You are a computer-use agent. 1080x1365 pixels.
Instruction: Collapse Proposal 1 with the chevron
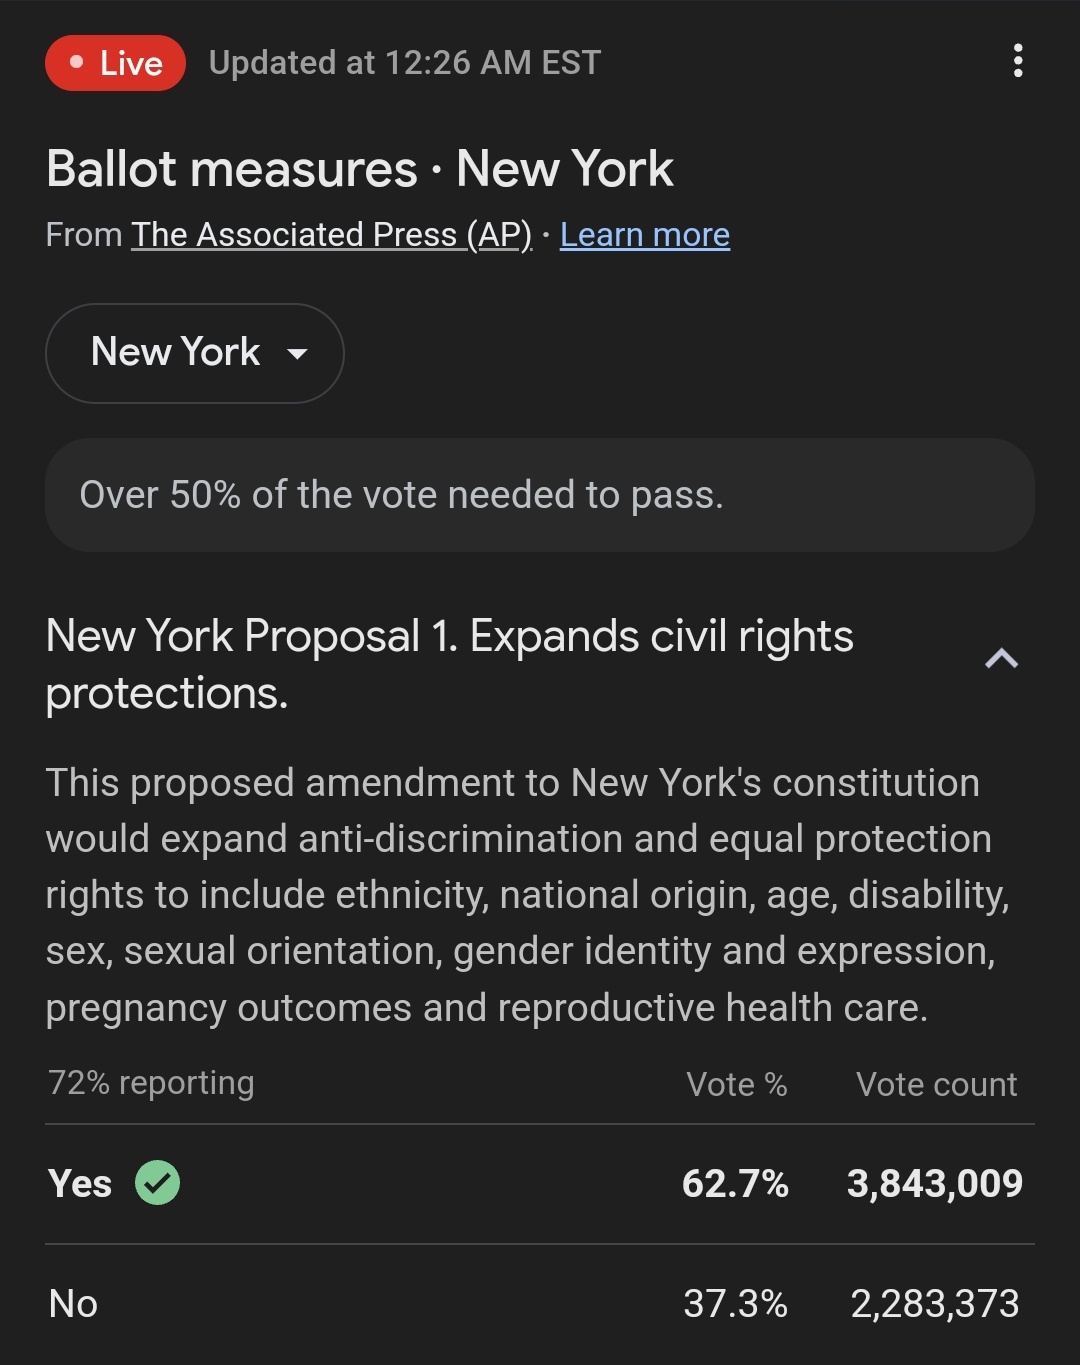coord(1001,659)
